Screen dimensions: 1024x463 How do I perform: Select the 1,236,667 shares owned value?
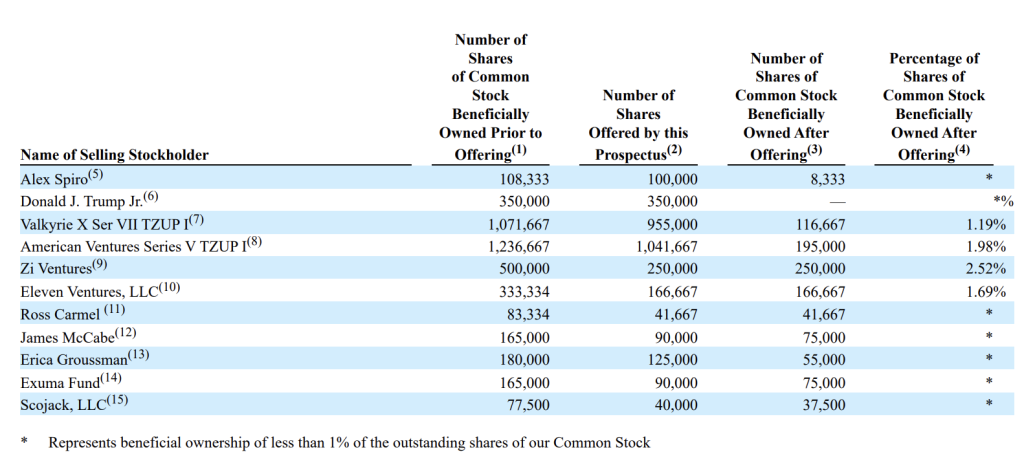[517, 246]
